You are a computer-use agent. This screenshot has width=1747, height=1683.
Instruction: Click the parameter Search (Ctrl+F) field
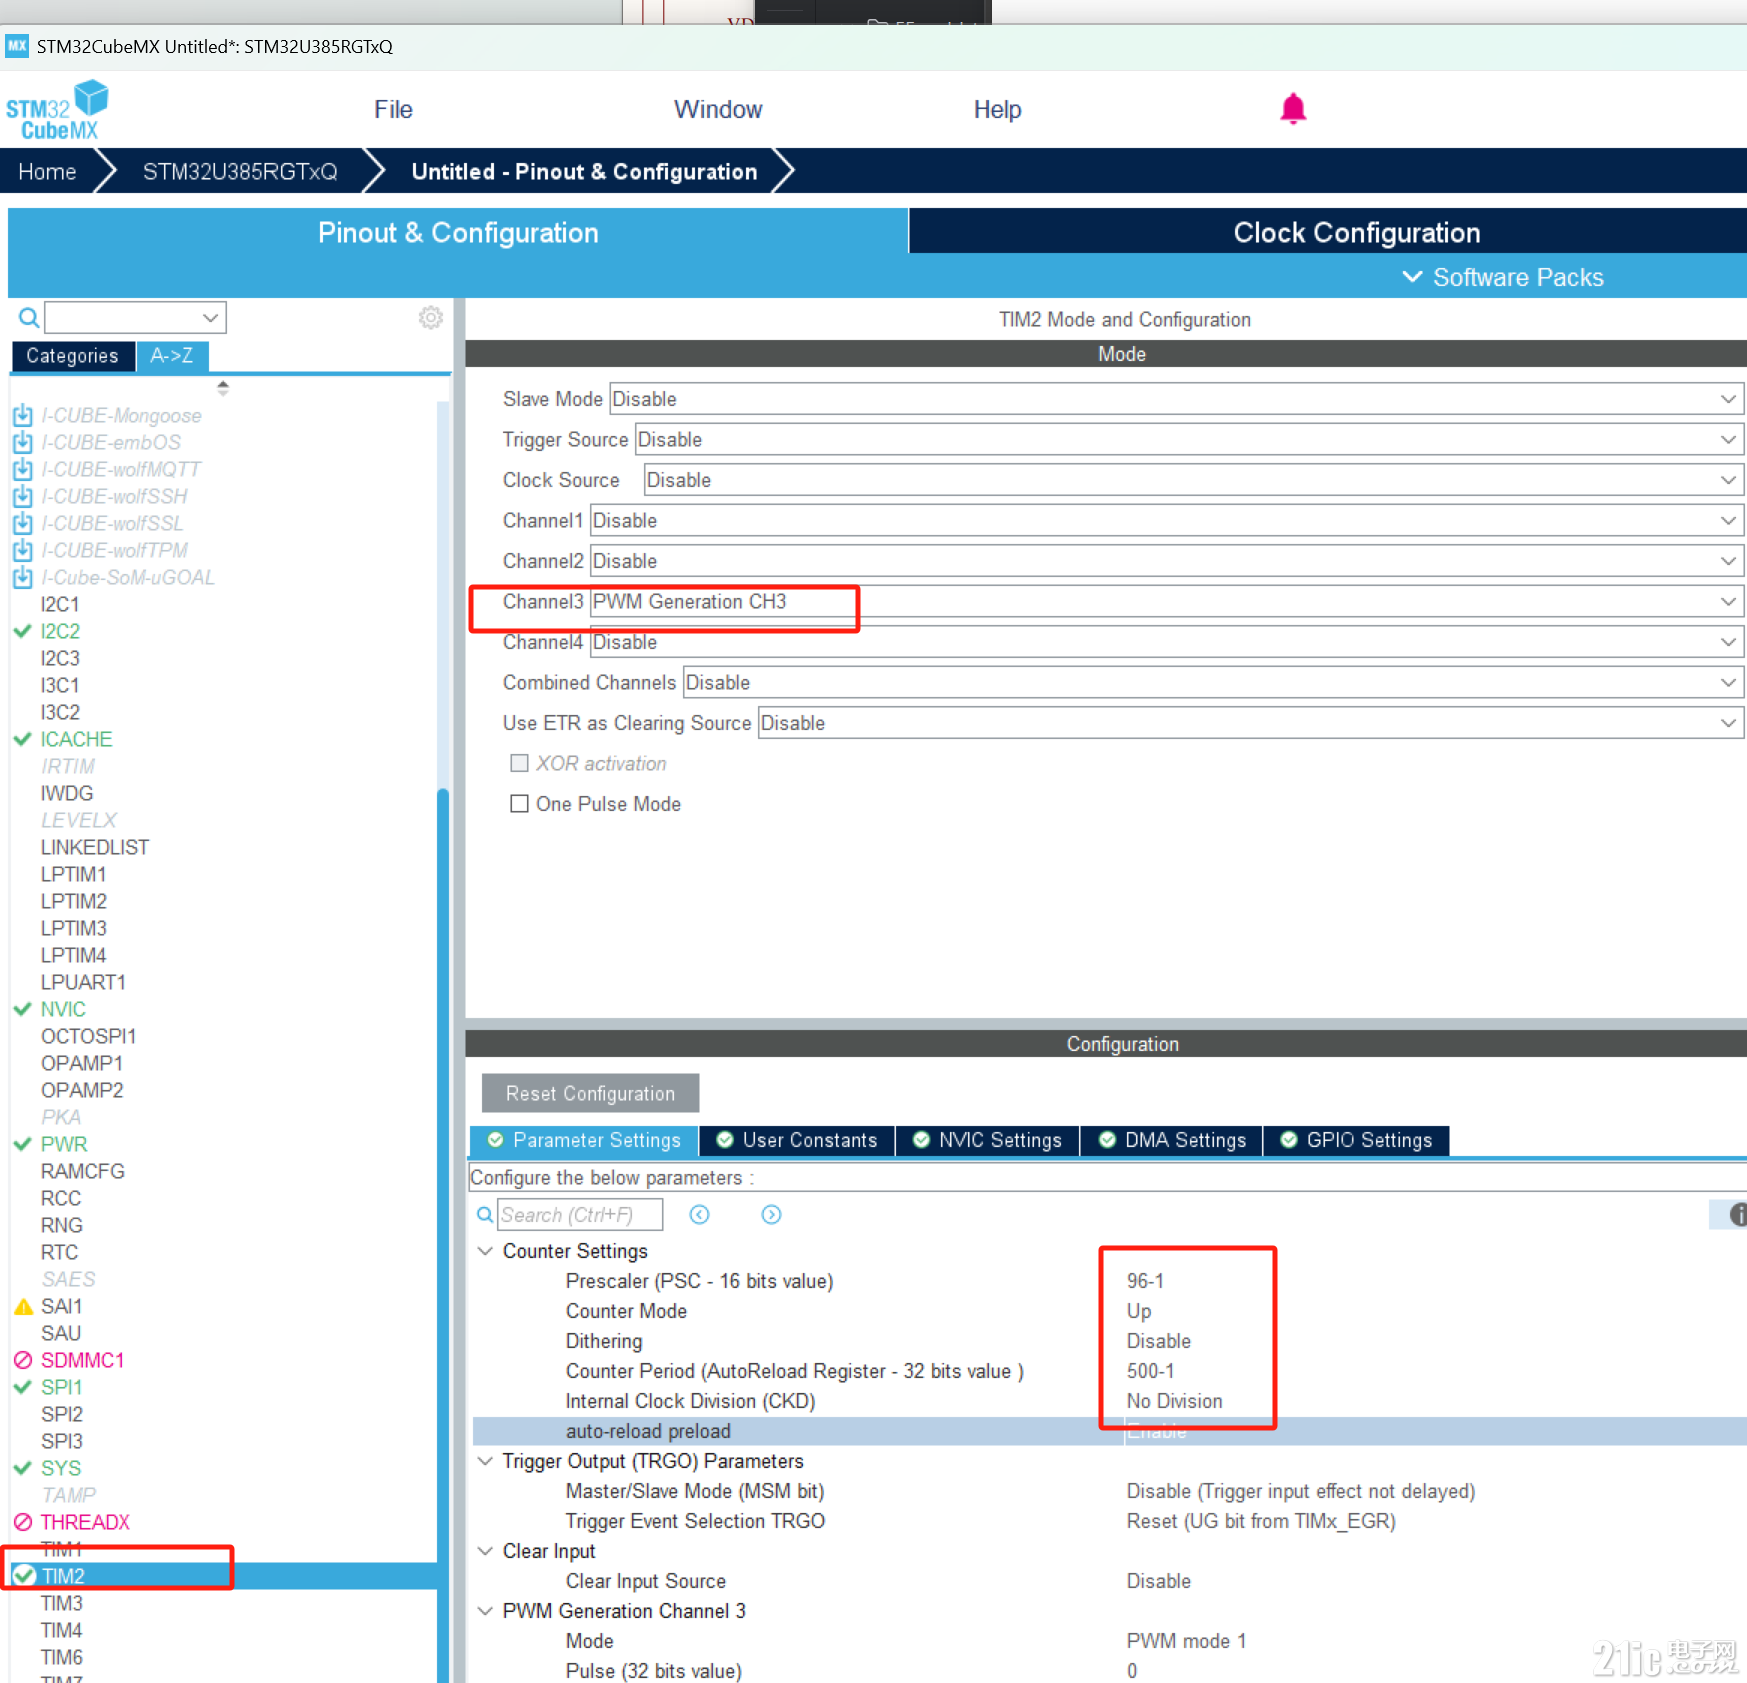[580, 1214]
